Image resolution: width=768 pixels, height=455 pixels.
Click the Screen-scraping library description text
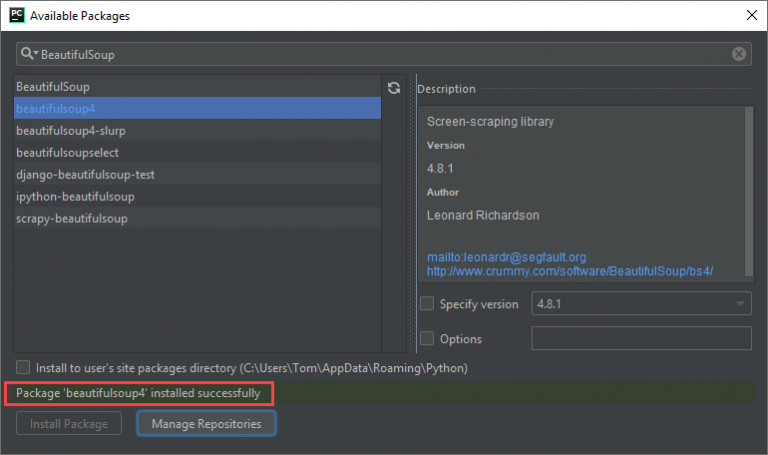click(490, 121)
